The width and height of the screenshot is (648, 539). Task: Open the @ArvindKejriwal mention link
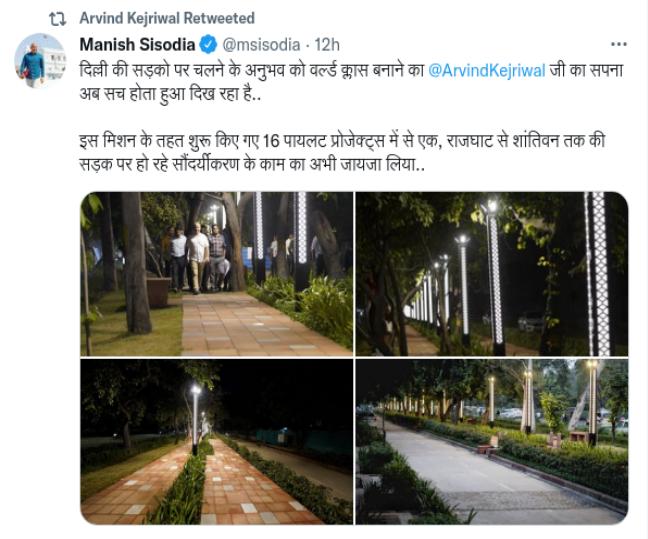click(487, 71)
